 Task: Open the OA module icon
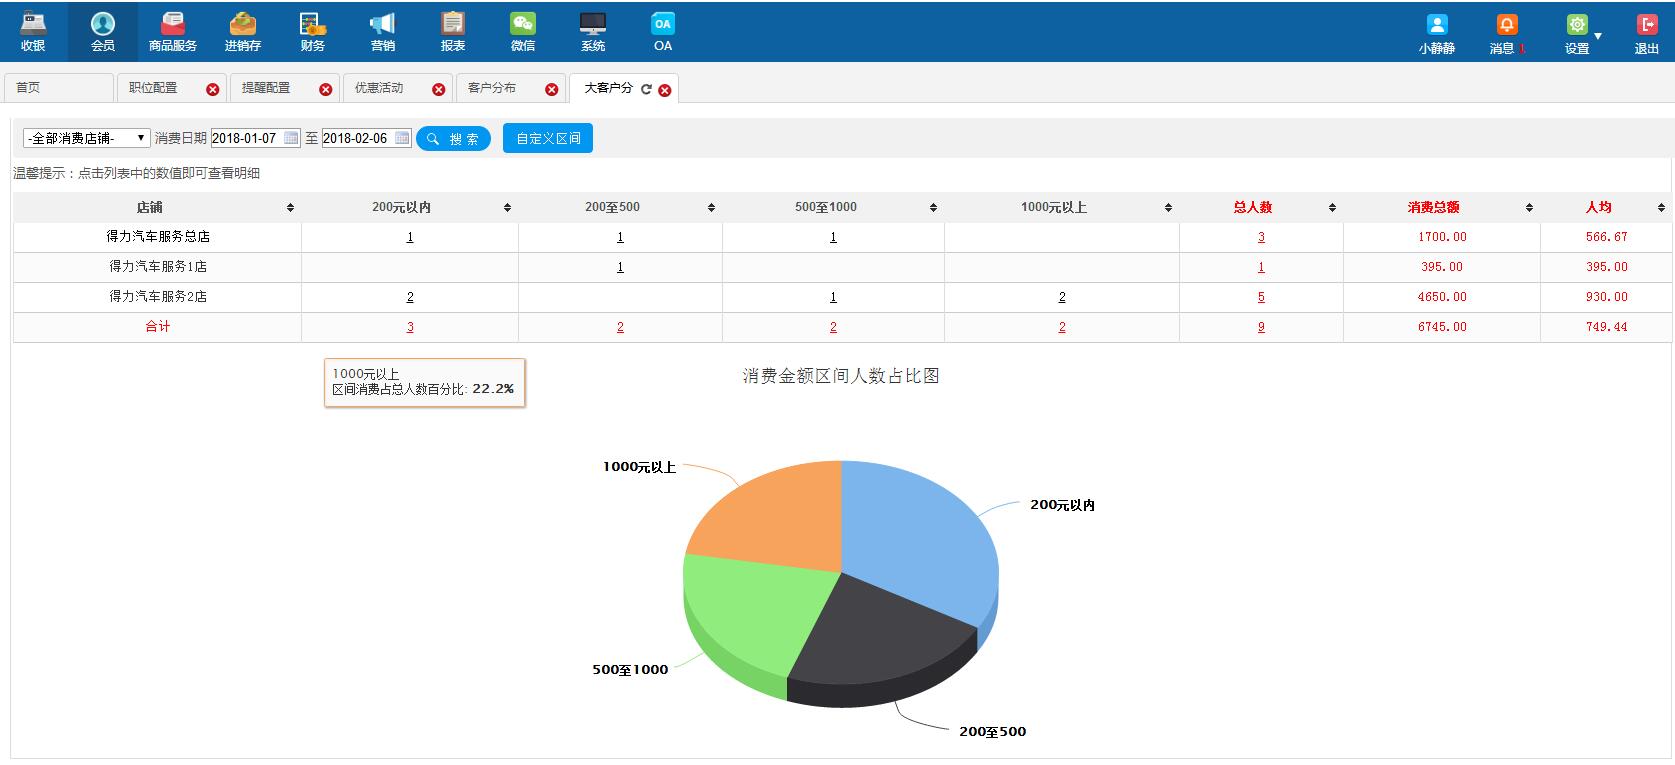tap(662, 24)
